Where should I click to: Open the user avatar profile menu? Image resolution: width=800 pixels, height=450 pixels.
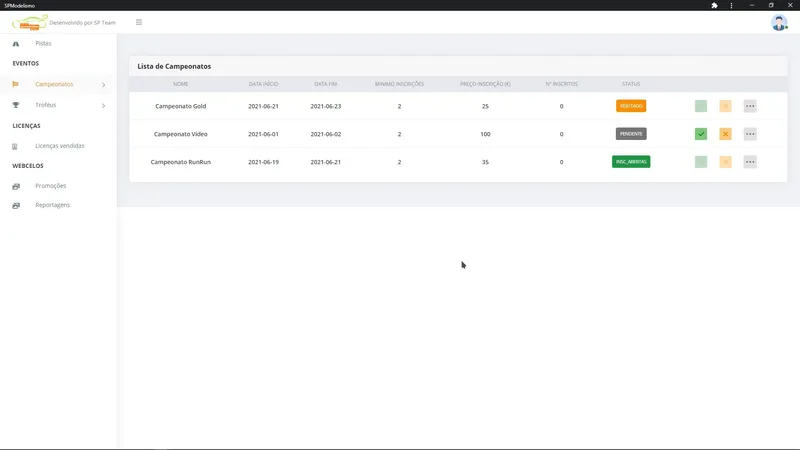coord(779,22)
